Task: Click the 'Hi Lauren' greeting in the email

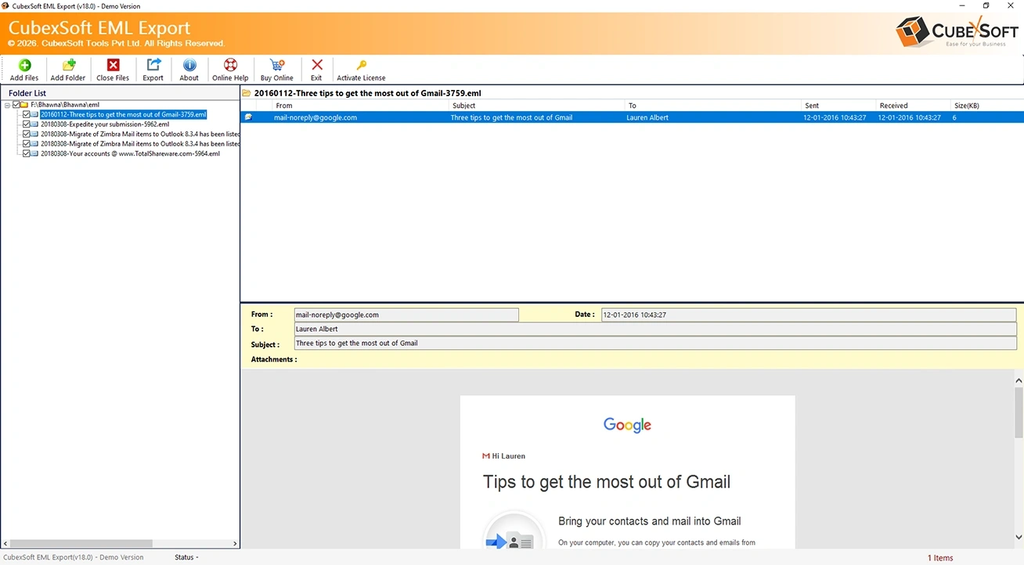Action: click(508, 456)
